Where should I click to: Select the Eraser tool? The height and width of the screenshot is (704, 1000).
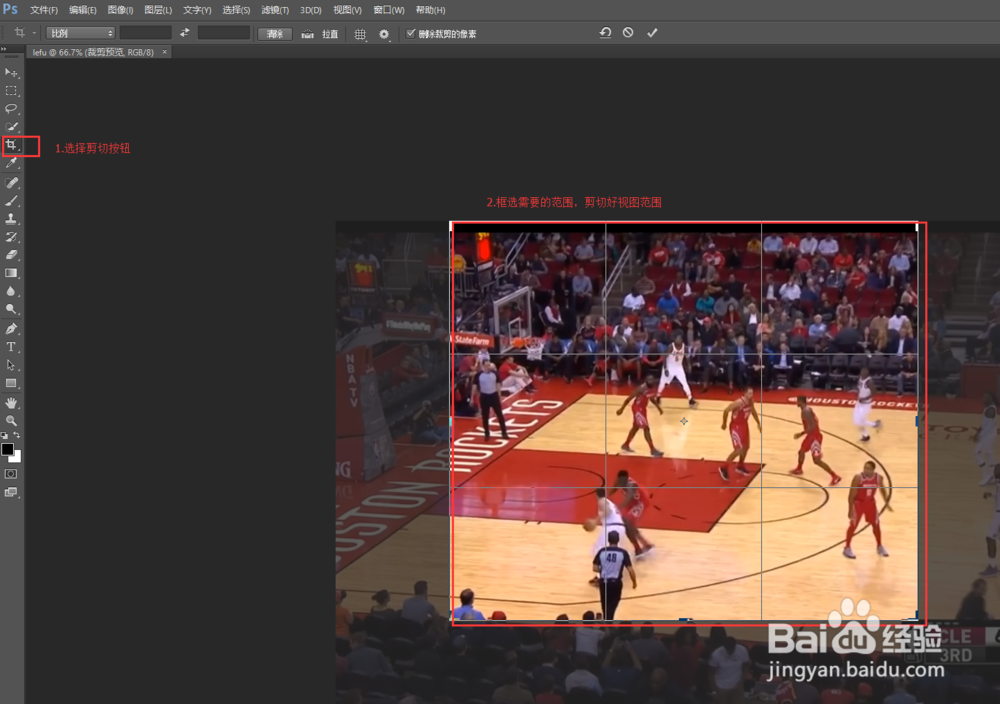pos(11,254)
